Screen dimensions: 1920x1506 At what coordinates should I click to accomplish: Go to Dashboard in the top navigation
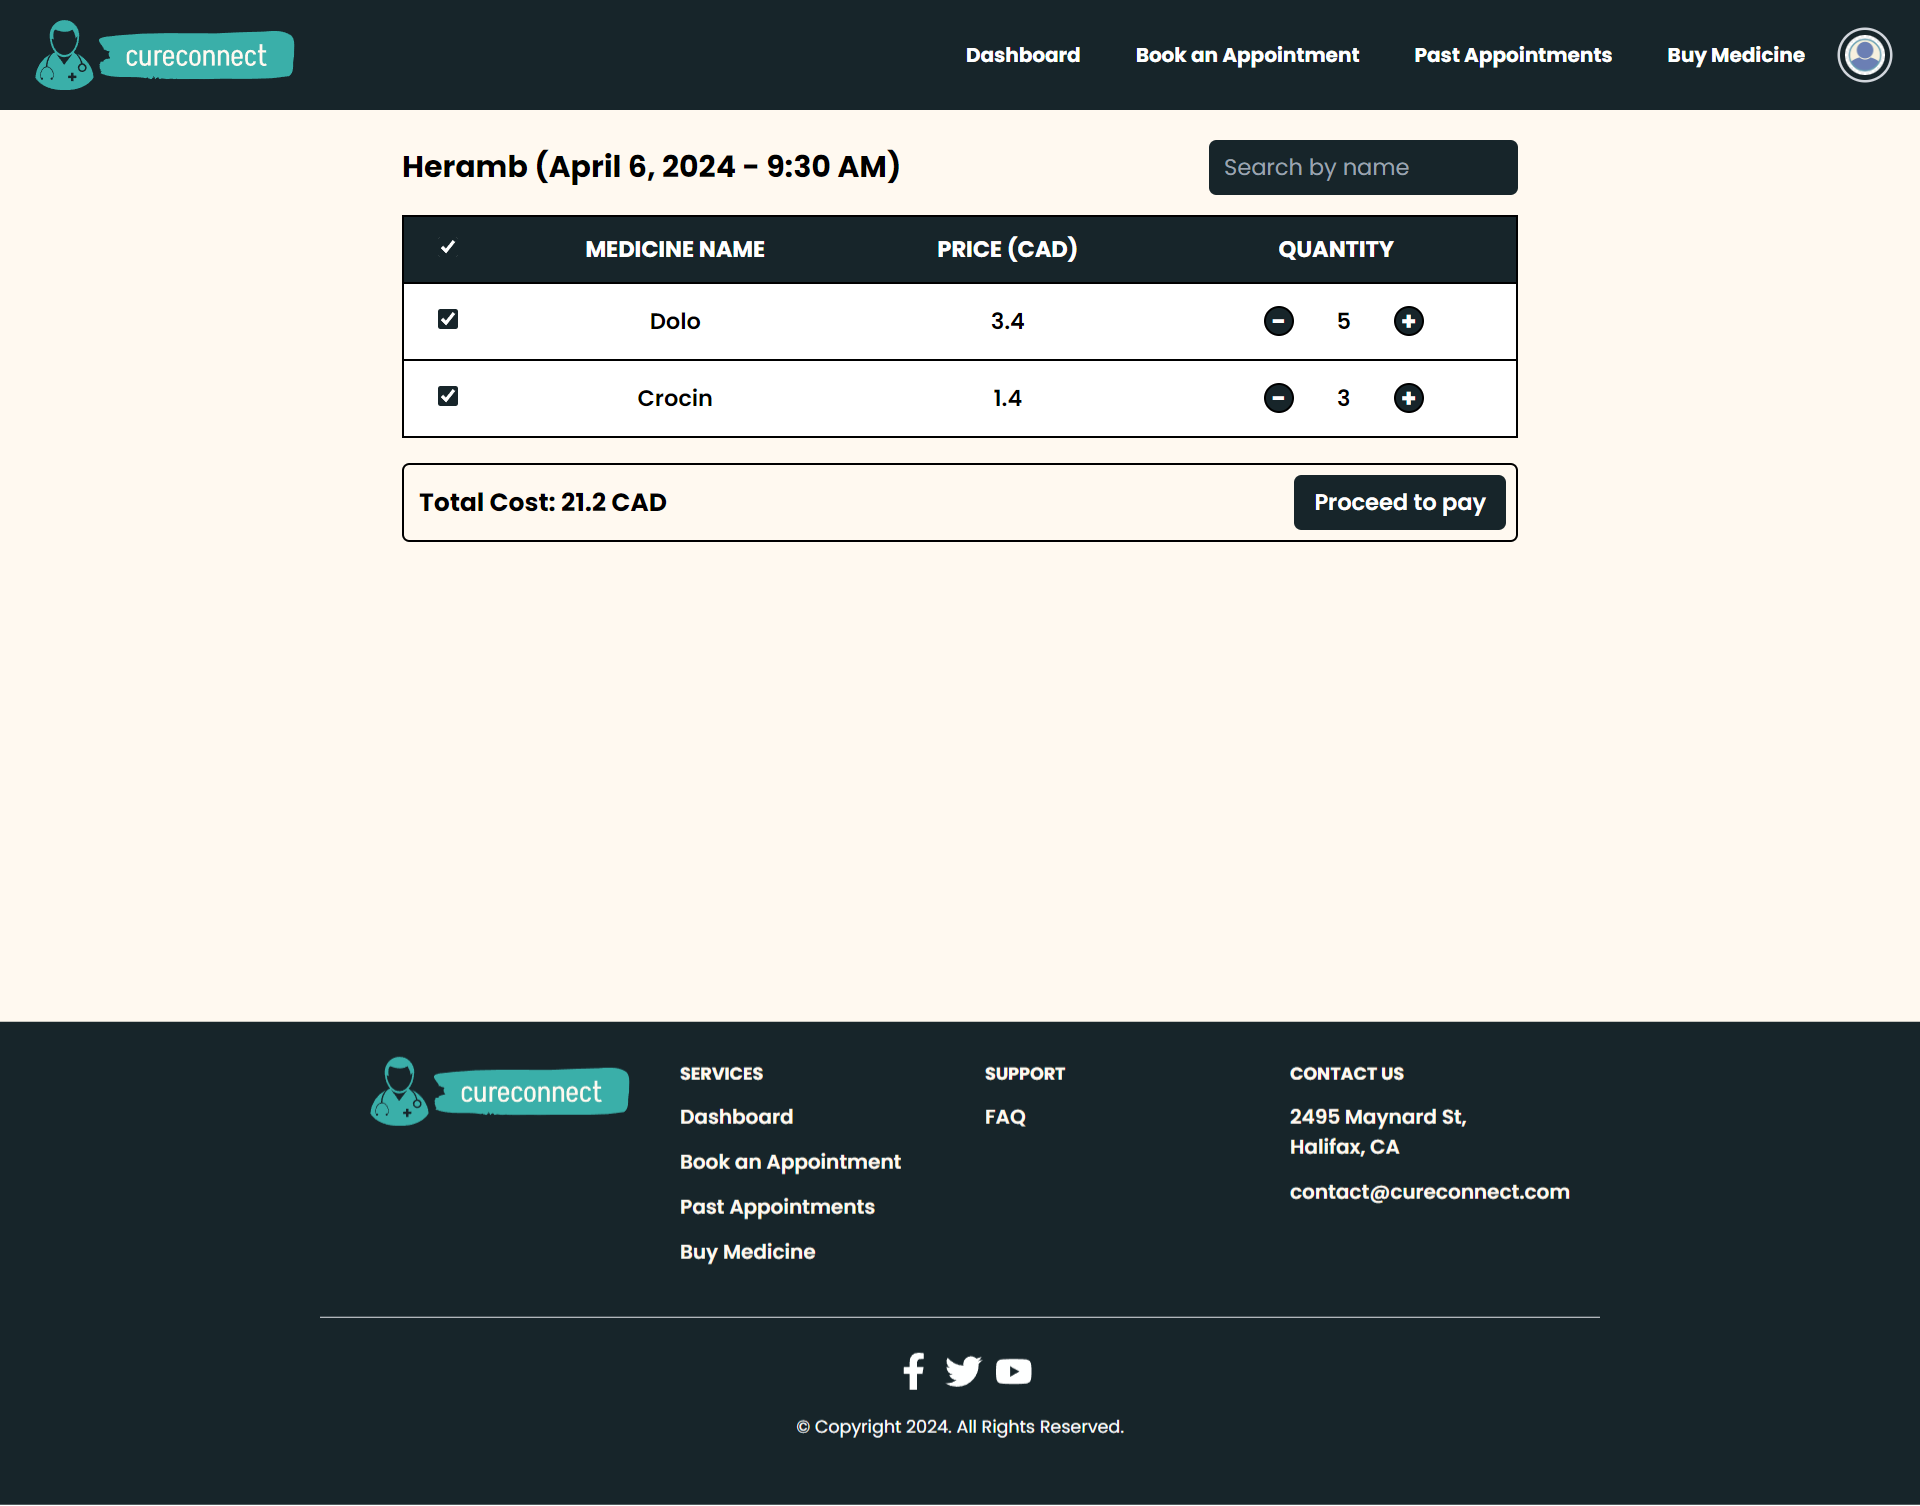1022,55
